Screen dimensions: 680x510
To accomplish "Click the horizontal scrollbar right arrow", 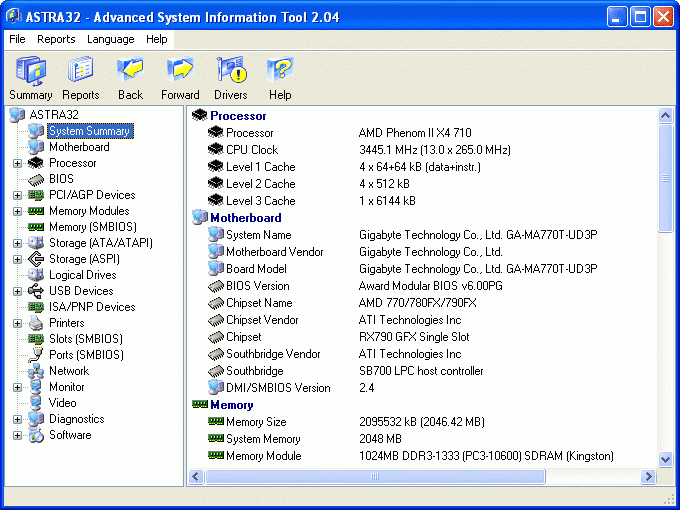I will 649,476.
